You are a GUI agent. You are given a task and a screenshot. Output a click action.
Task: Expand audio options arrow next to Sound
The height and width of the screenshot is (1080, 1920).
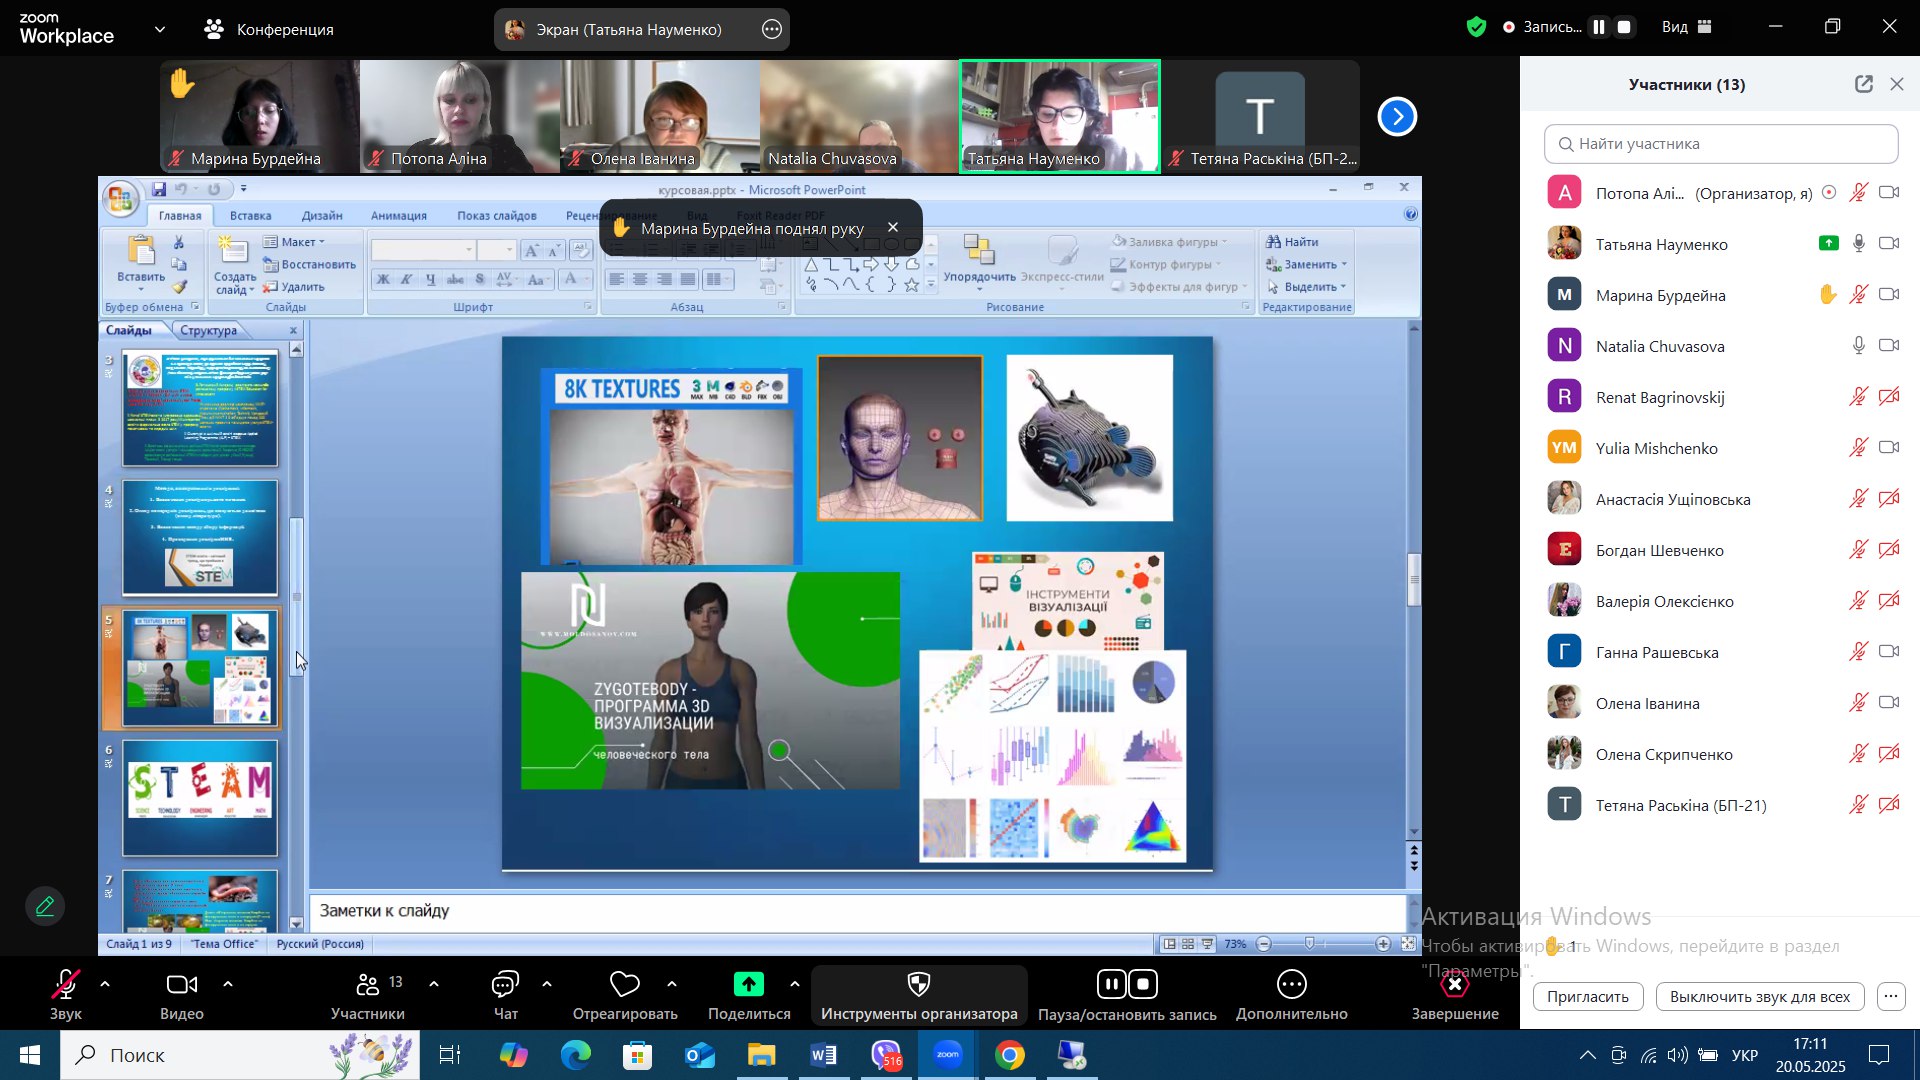tap(105, 985)
